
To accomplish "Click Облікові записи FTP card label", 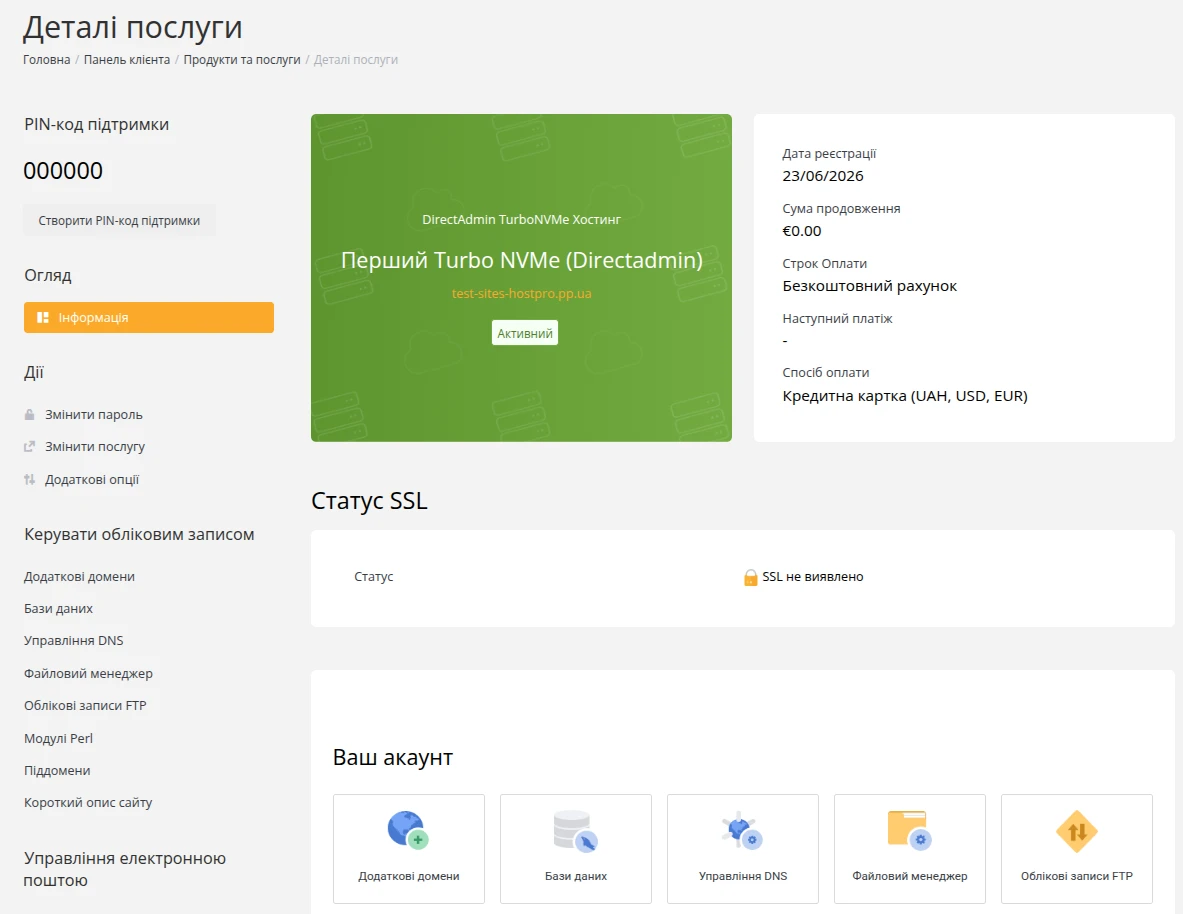I will pos(1077,876).
